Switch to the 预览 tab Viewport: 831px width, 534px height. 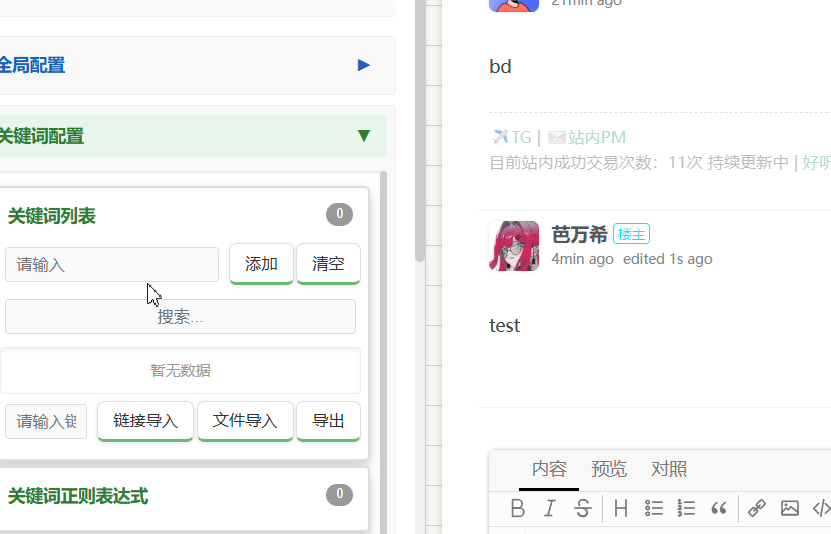609,469
